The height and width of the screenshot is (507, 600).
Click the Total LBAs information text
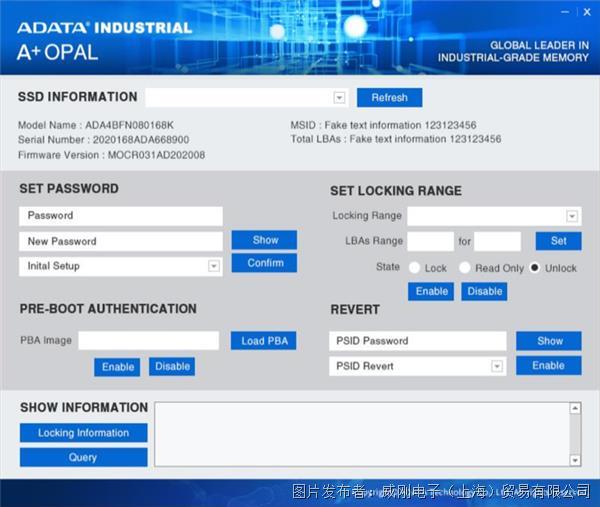coord(396,139)
